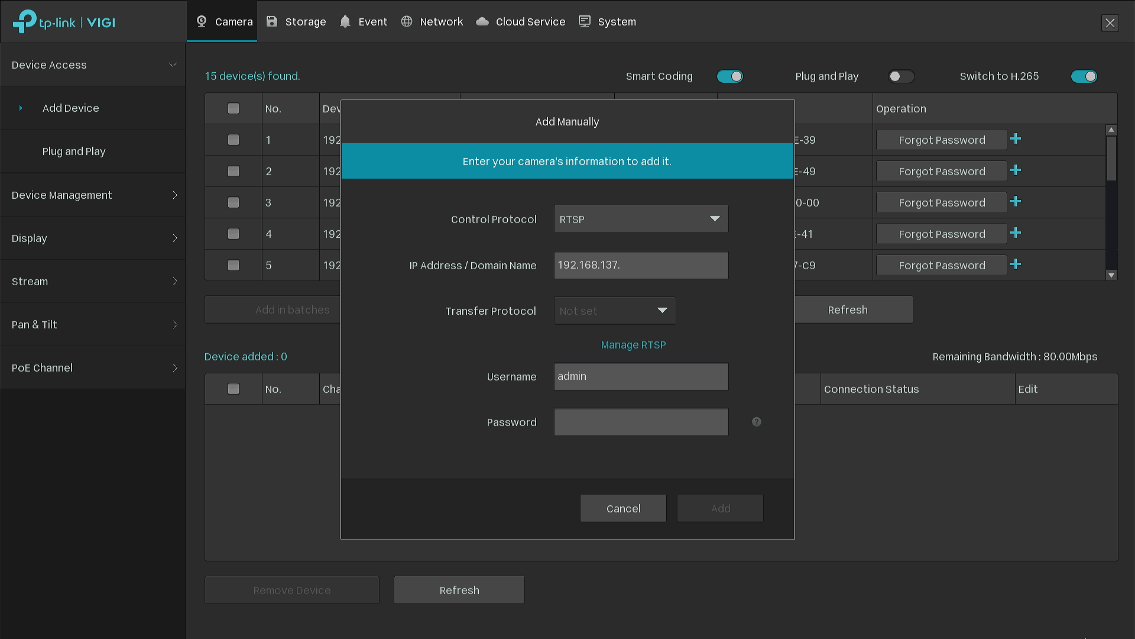Click the Camera tab icon

coord(201,22)
